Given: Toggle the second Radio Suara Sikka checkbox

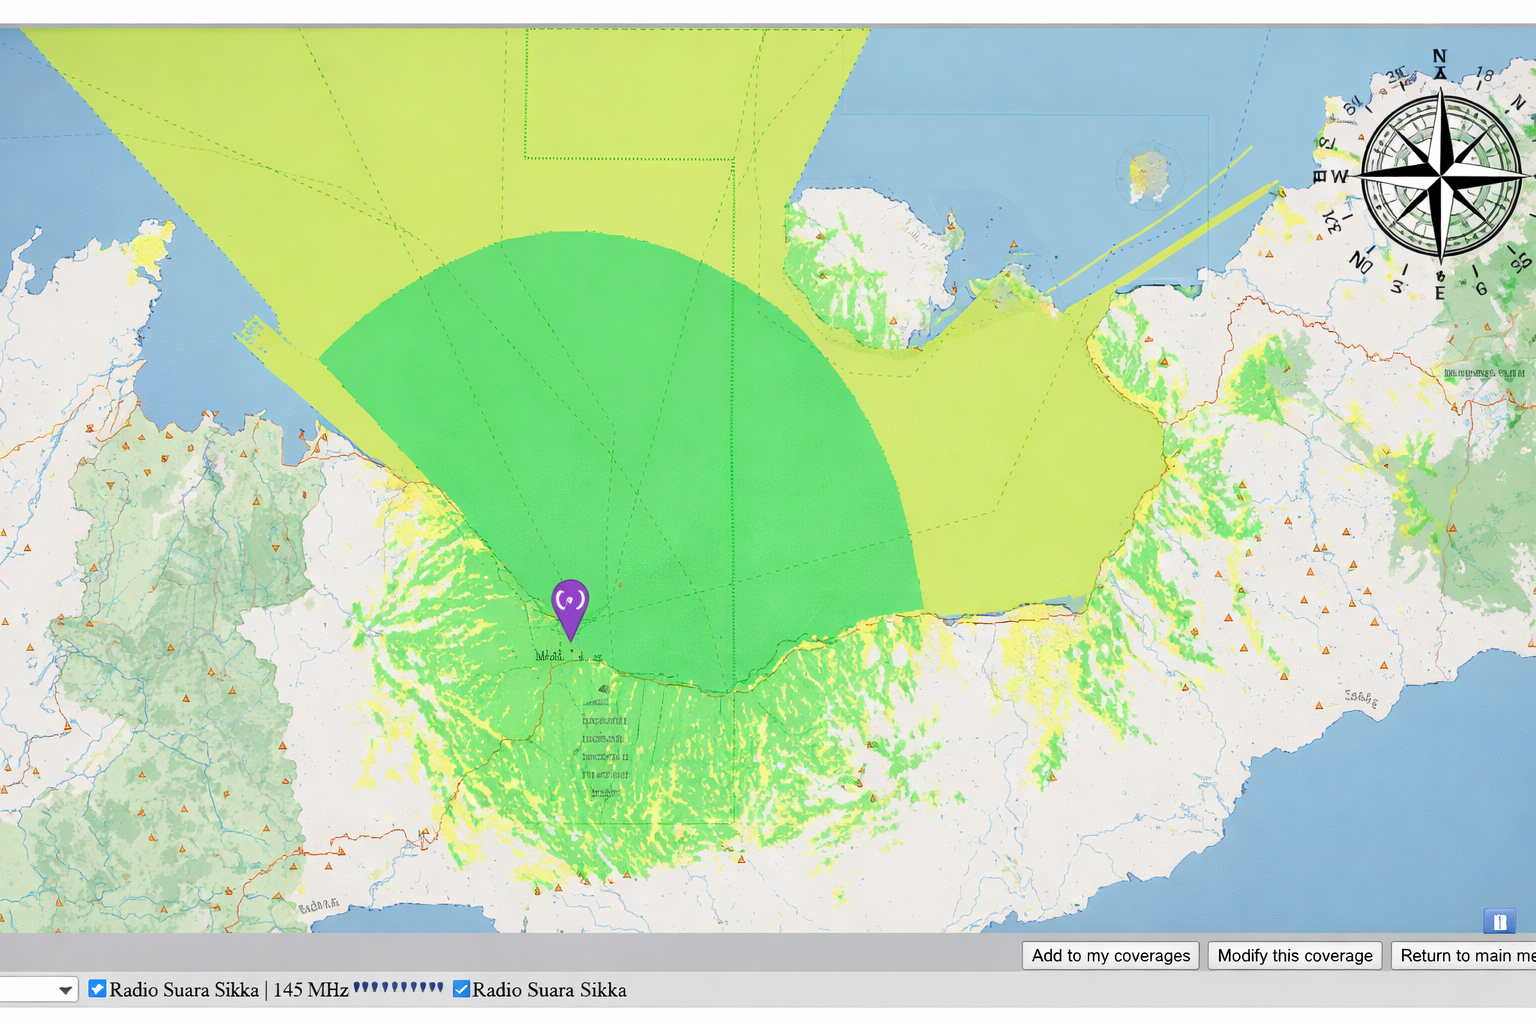Looking at the screenshot, I should pos(461,989).
